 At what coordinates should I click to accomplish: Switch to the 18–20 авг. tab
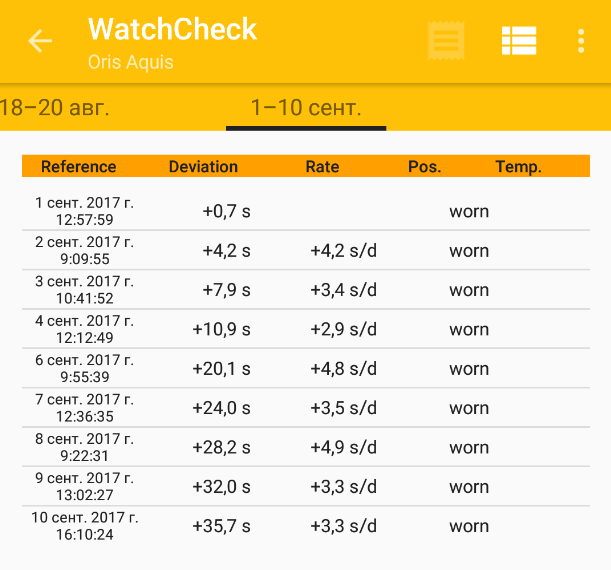coord(55,107)
